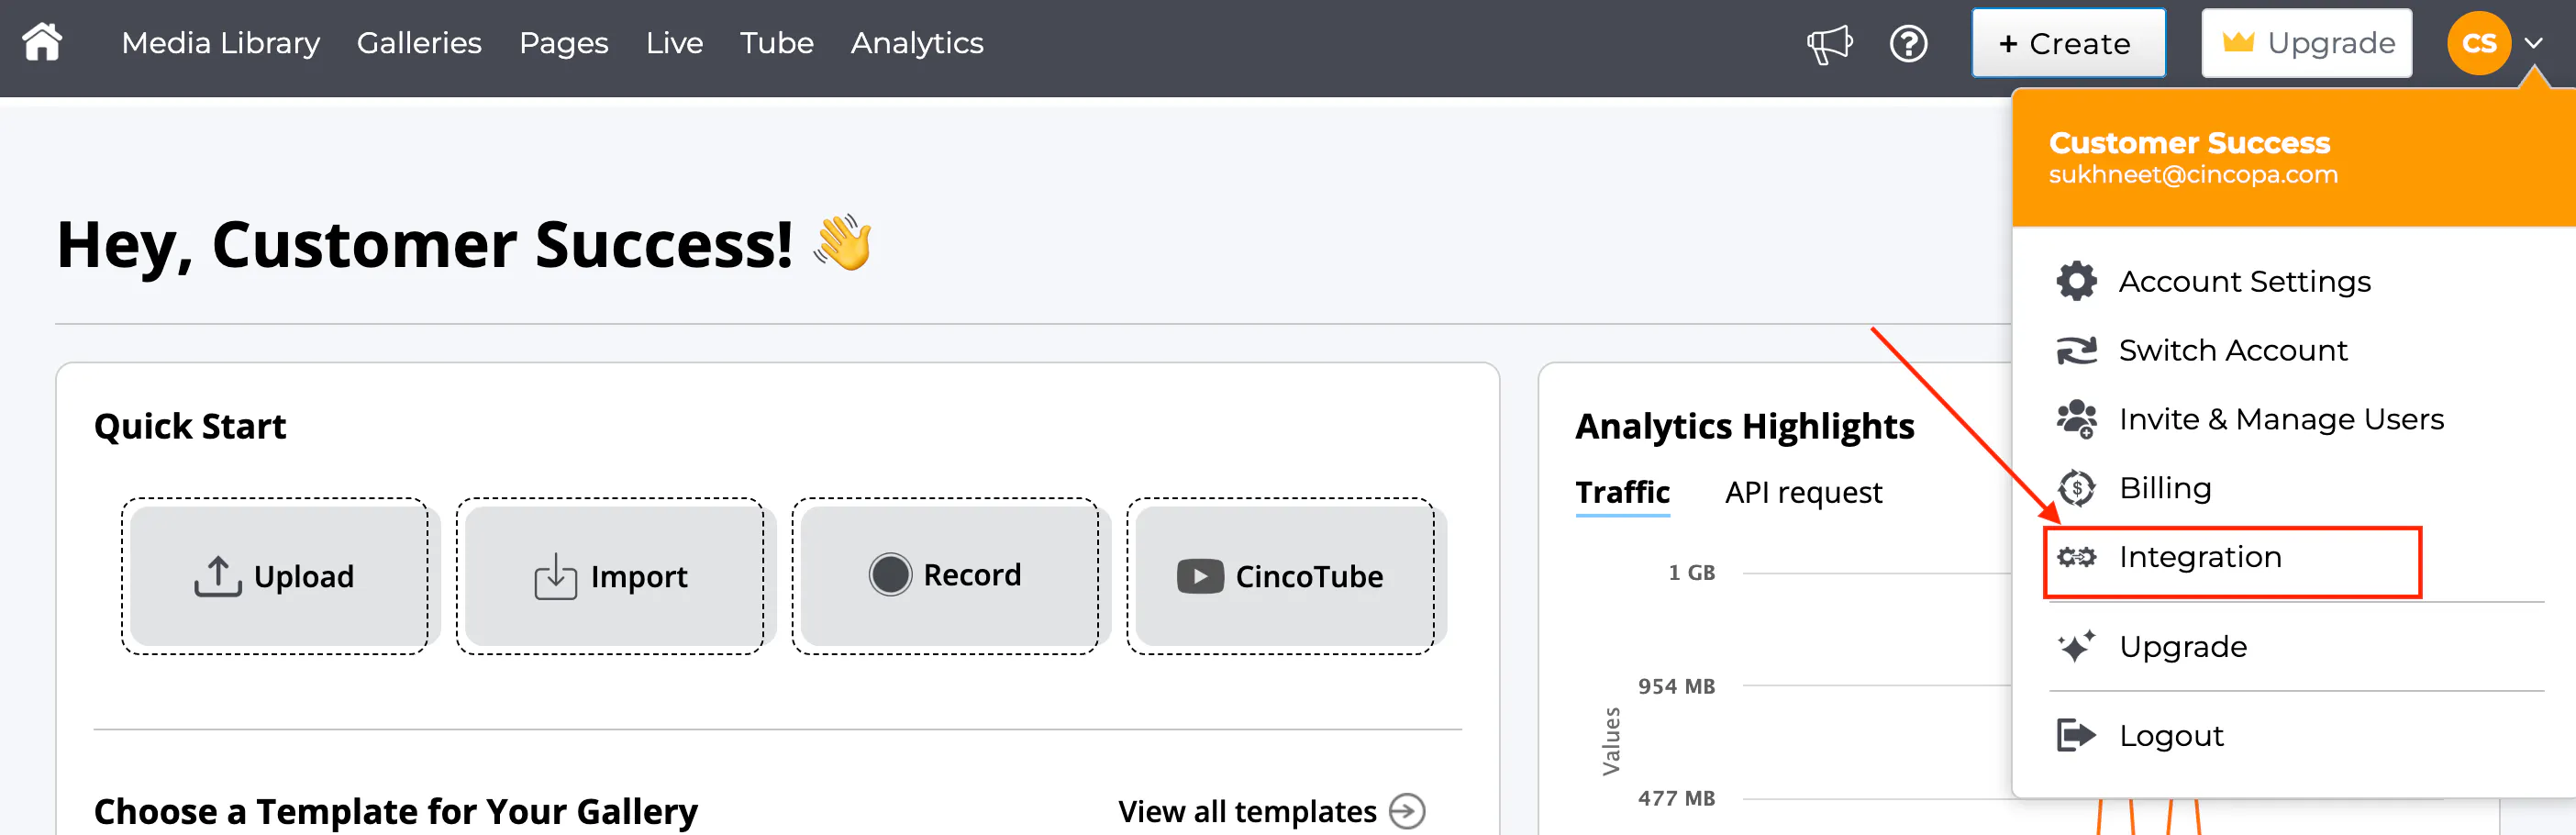Open the help question mark icon
This screenshot has height=835, width=2576.
(x=1908, y=44)
